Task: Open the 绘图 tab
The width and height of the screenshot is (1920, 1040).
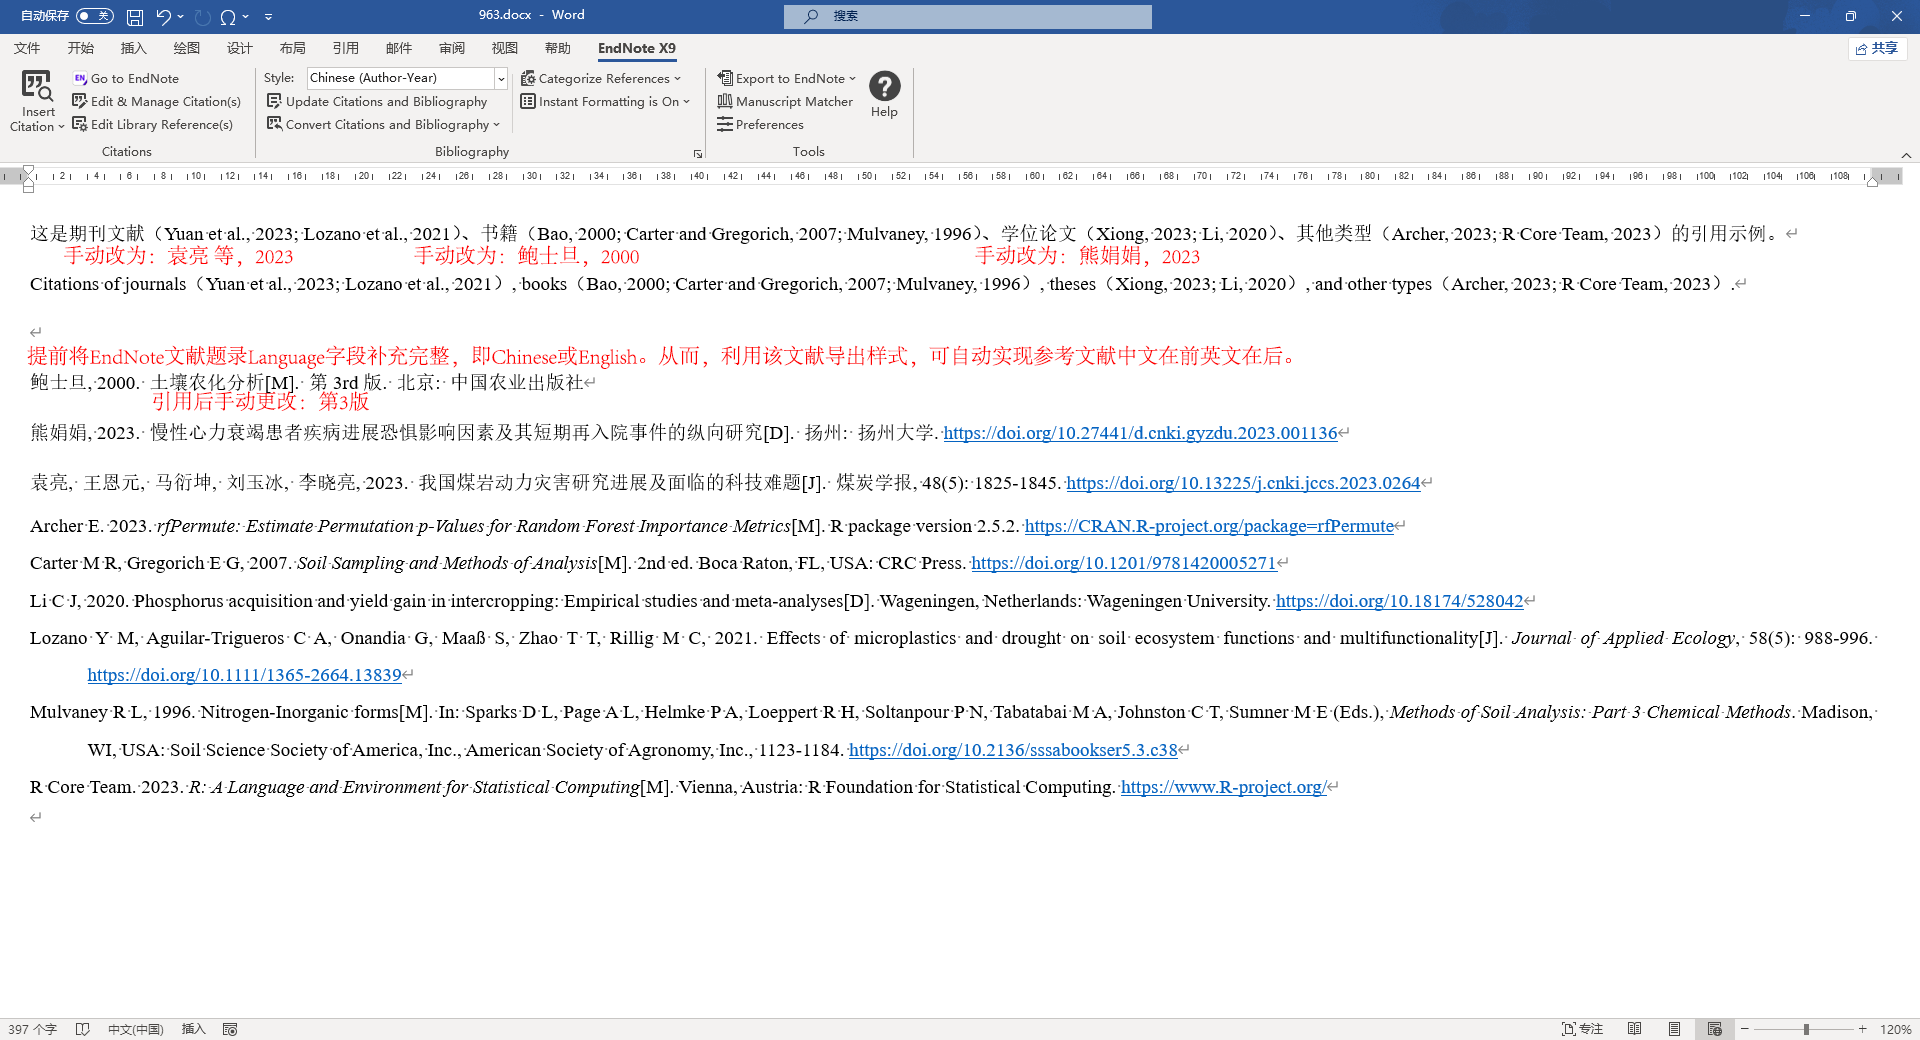Action: (x=186, y=48)
